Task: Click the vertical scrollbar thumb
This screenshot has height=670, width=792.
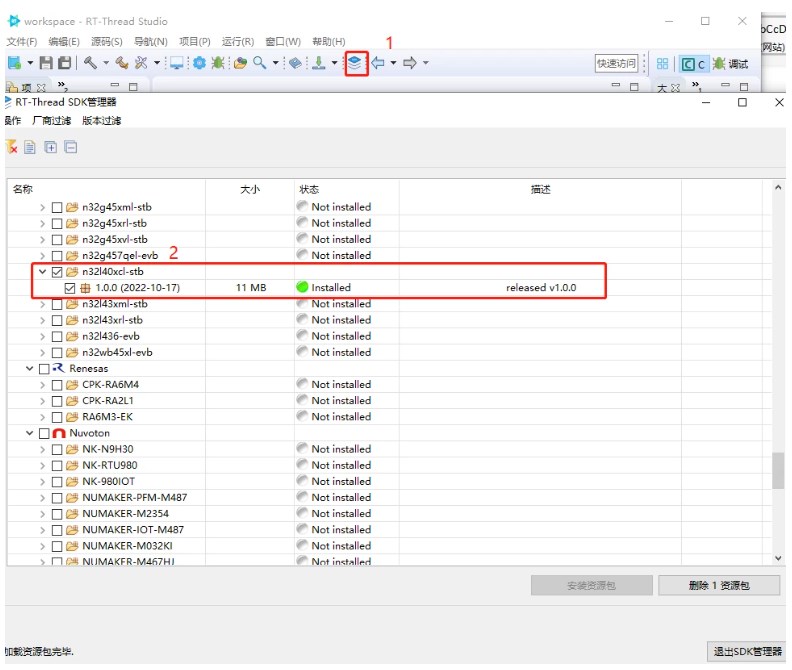Action: coord(778,470)
